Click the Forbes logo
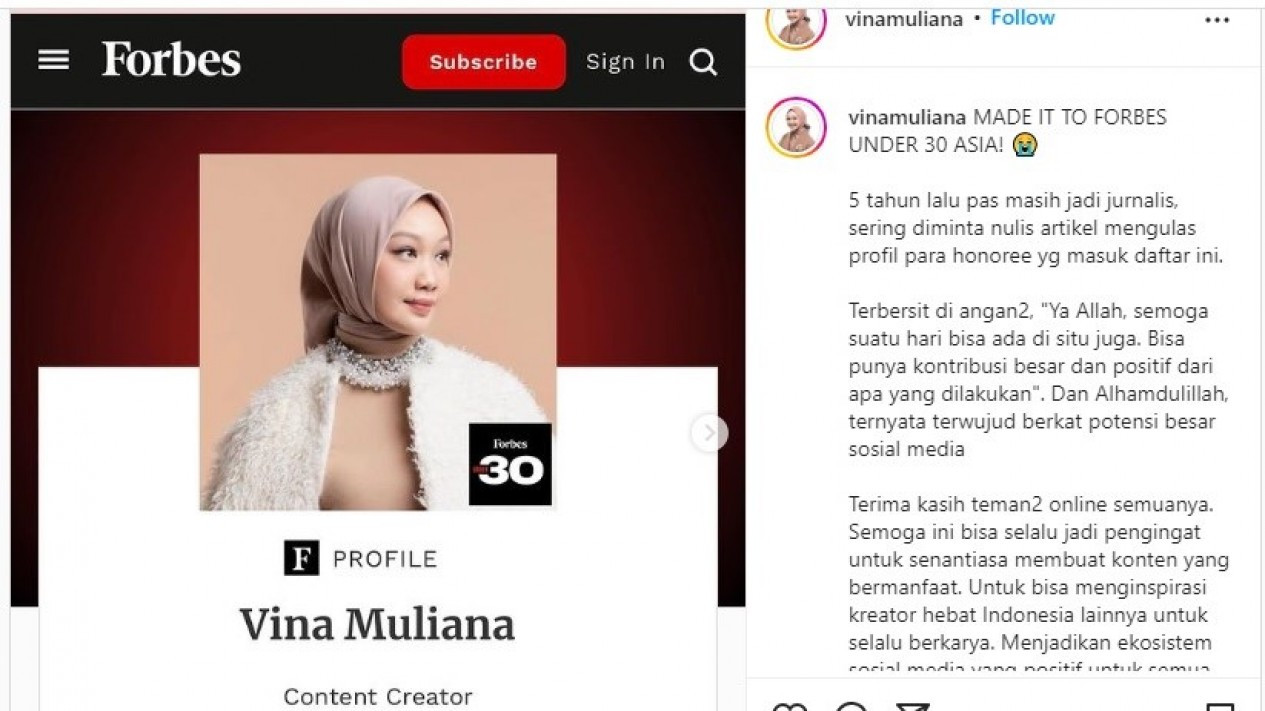Image resolution: width=1265 pixels, height=711 pixels. 171,60
